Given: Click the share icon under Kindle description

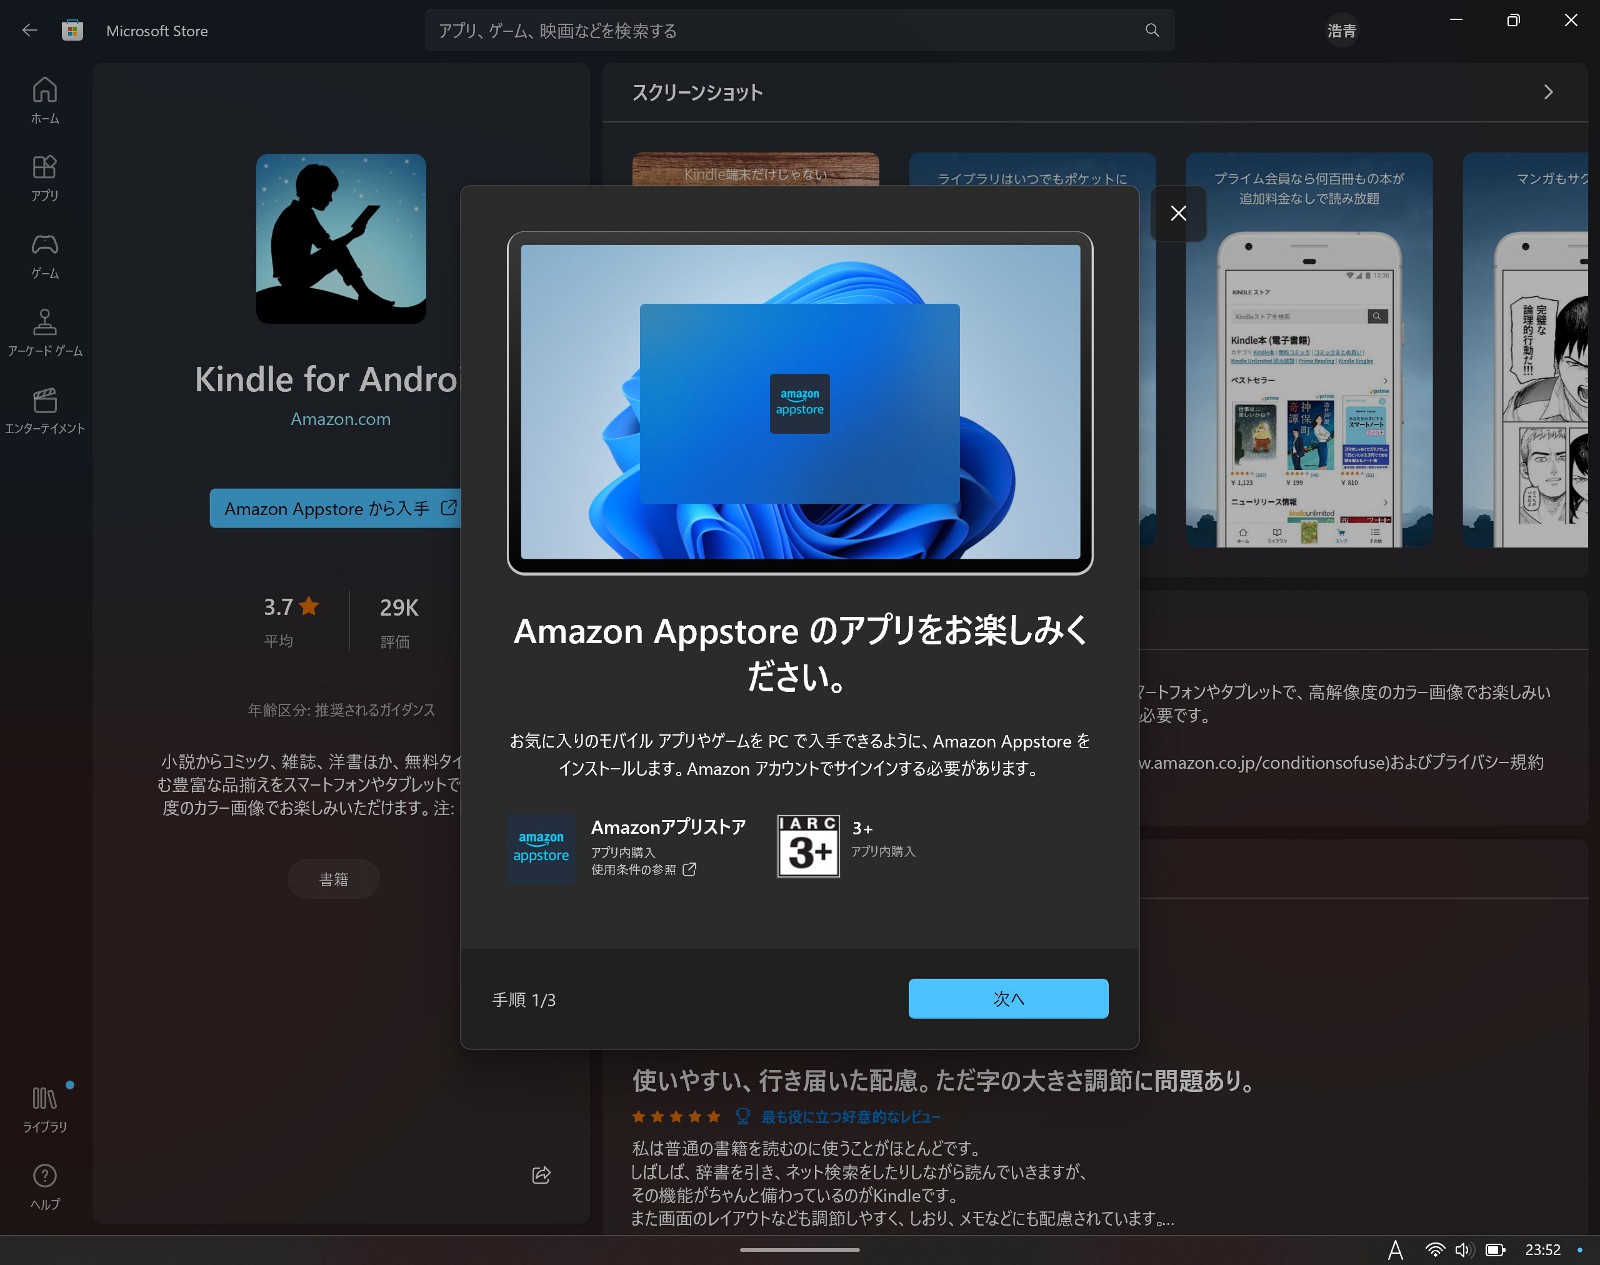Looking at the screenshot, I should coord(540,1176).
